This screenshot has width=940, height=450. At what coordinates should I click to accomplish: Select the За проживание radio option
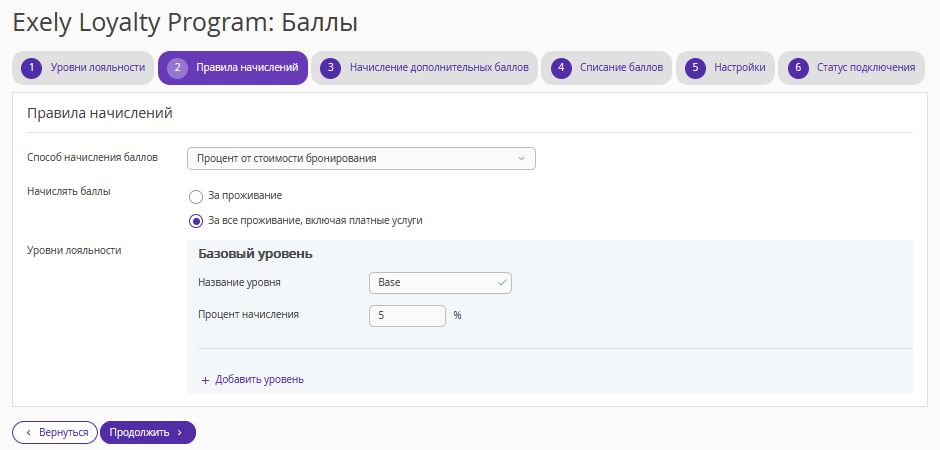coord(195,197)
